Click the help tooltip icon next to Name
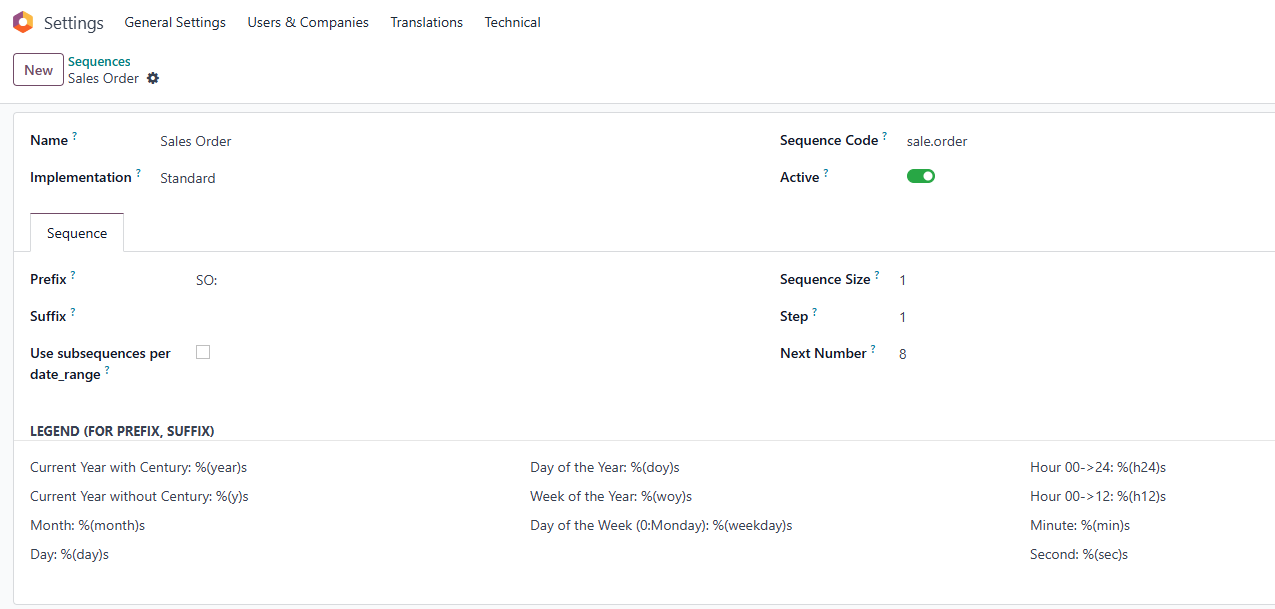Viewport: 1275px width, 609px height. click(74, 136)
